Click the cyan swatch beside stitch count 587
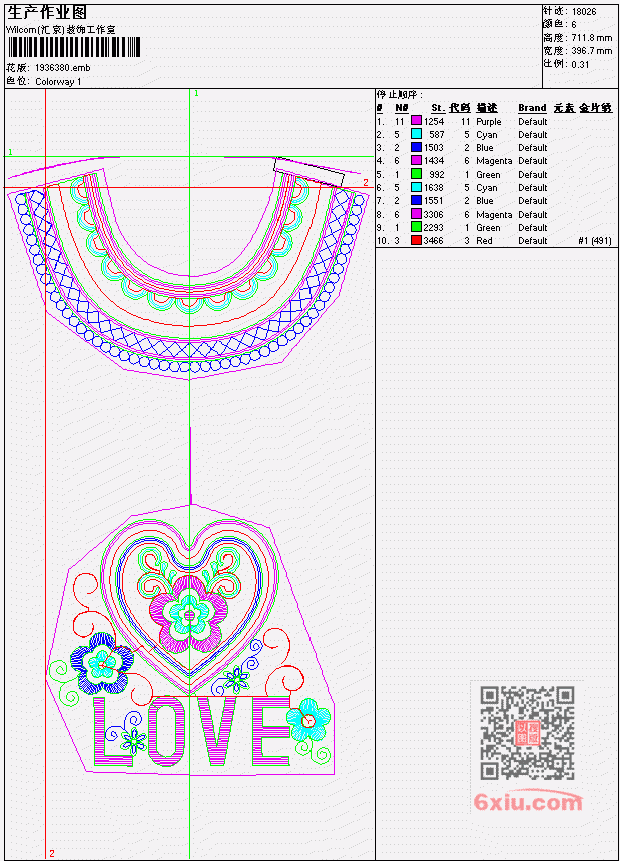This screenshot has height=861, width=620. pyautogui.click(x=416, y=134)
